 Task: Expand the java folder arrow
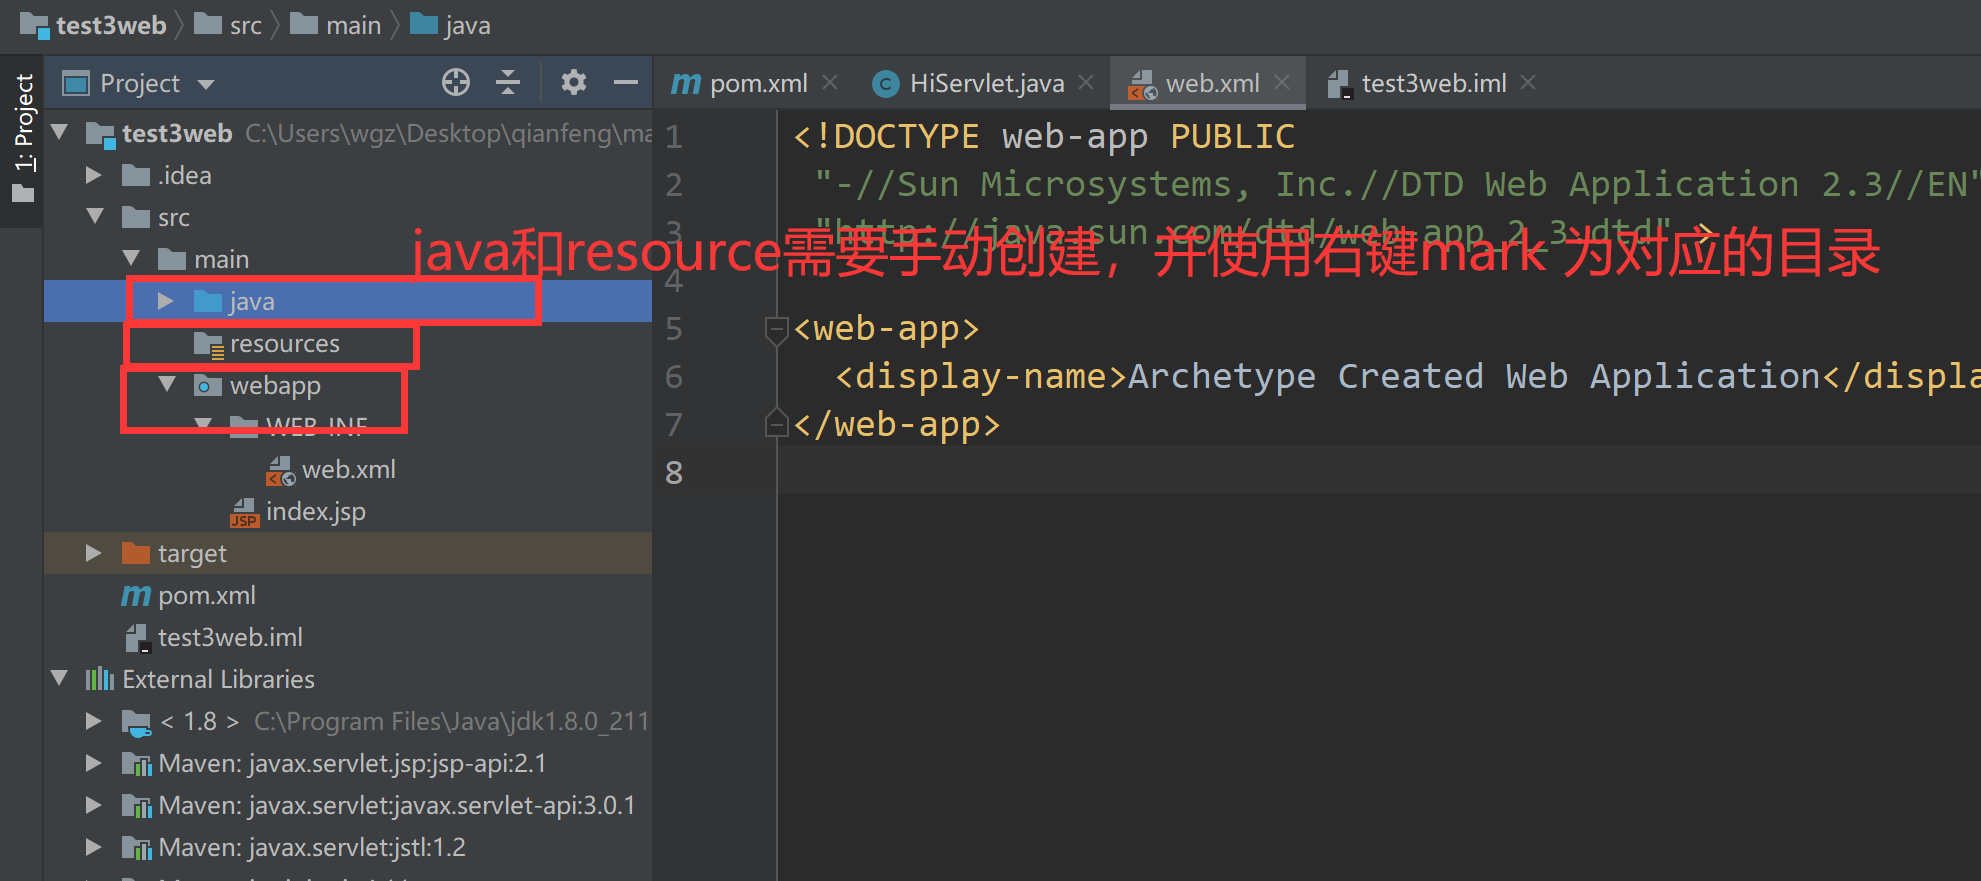point(167,301)
